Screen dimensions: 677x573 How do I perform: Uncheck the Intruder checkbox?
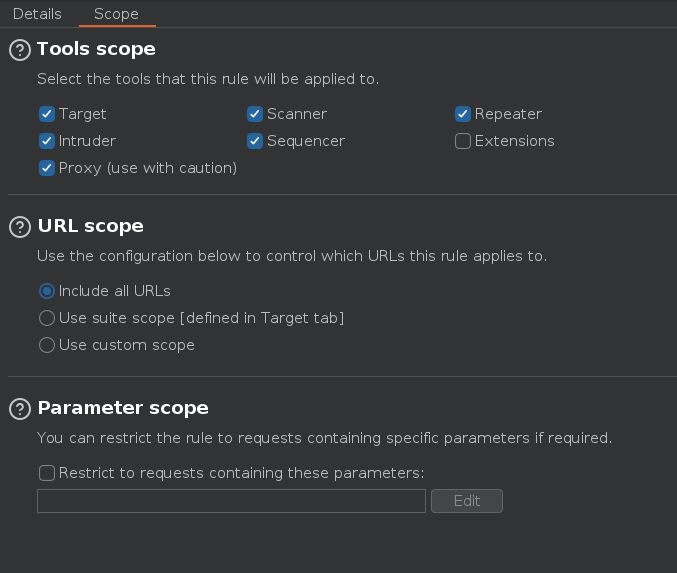(x=46, y=141)
